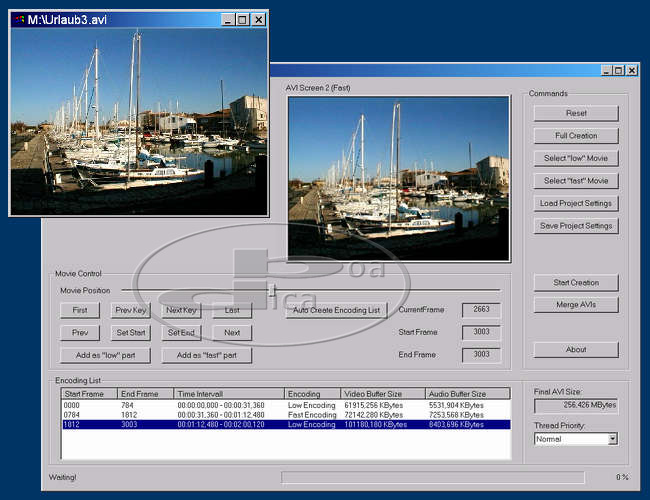The width and height of the screenshot is (650, 500).
Task: Click the Full Creation button
Action: click(x=576, y=136)
